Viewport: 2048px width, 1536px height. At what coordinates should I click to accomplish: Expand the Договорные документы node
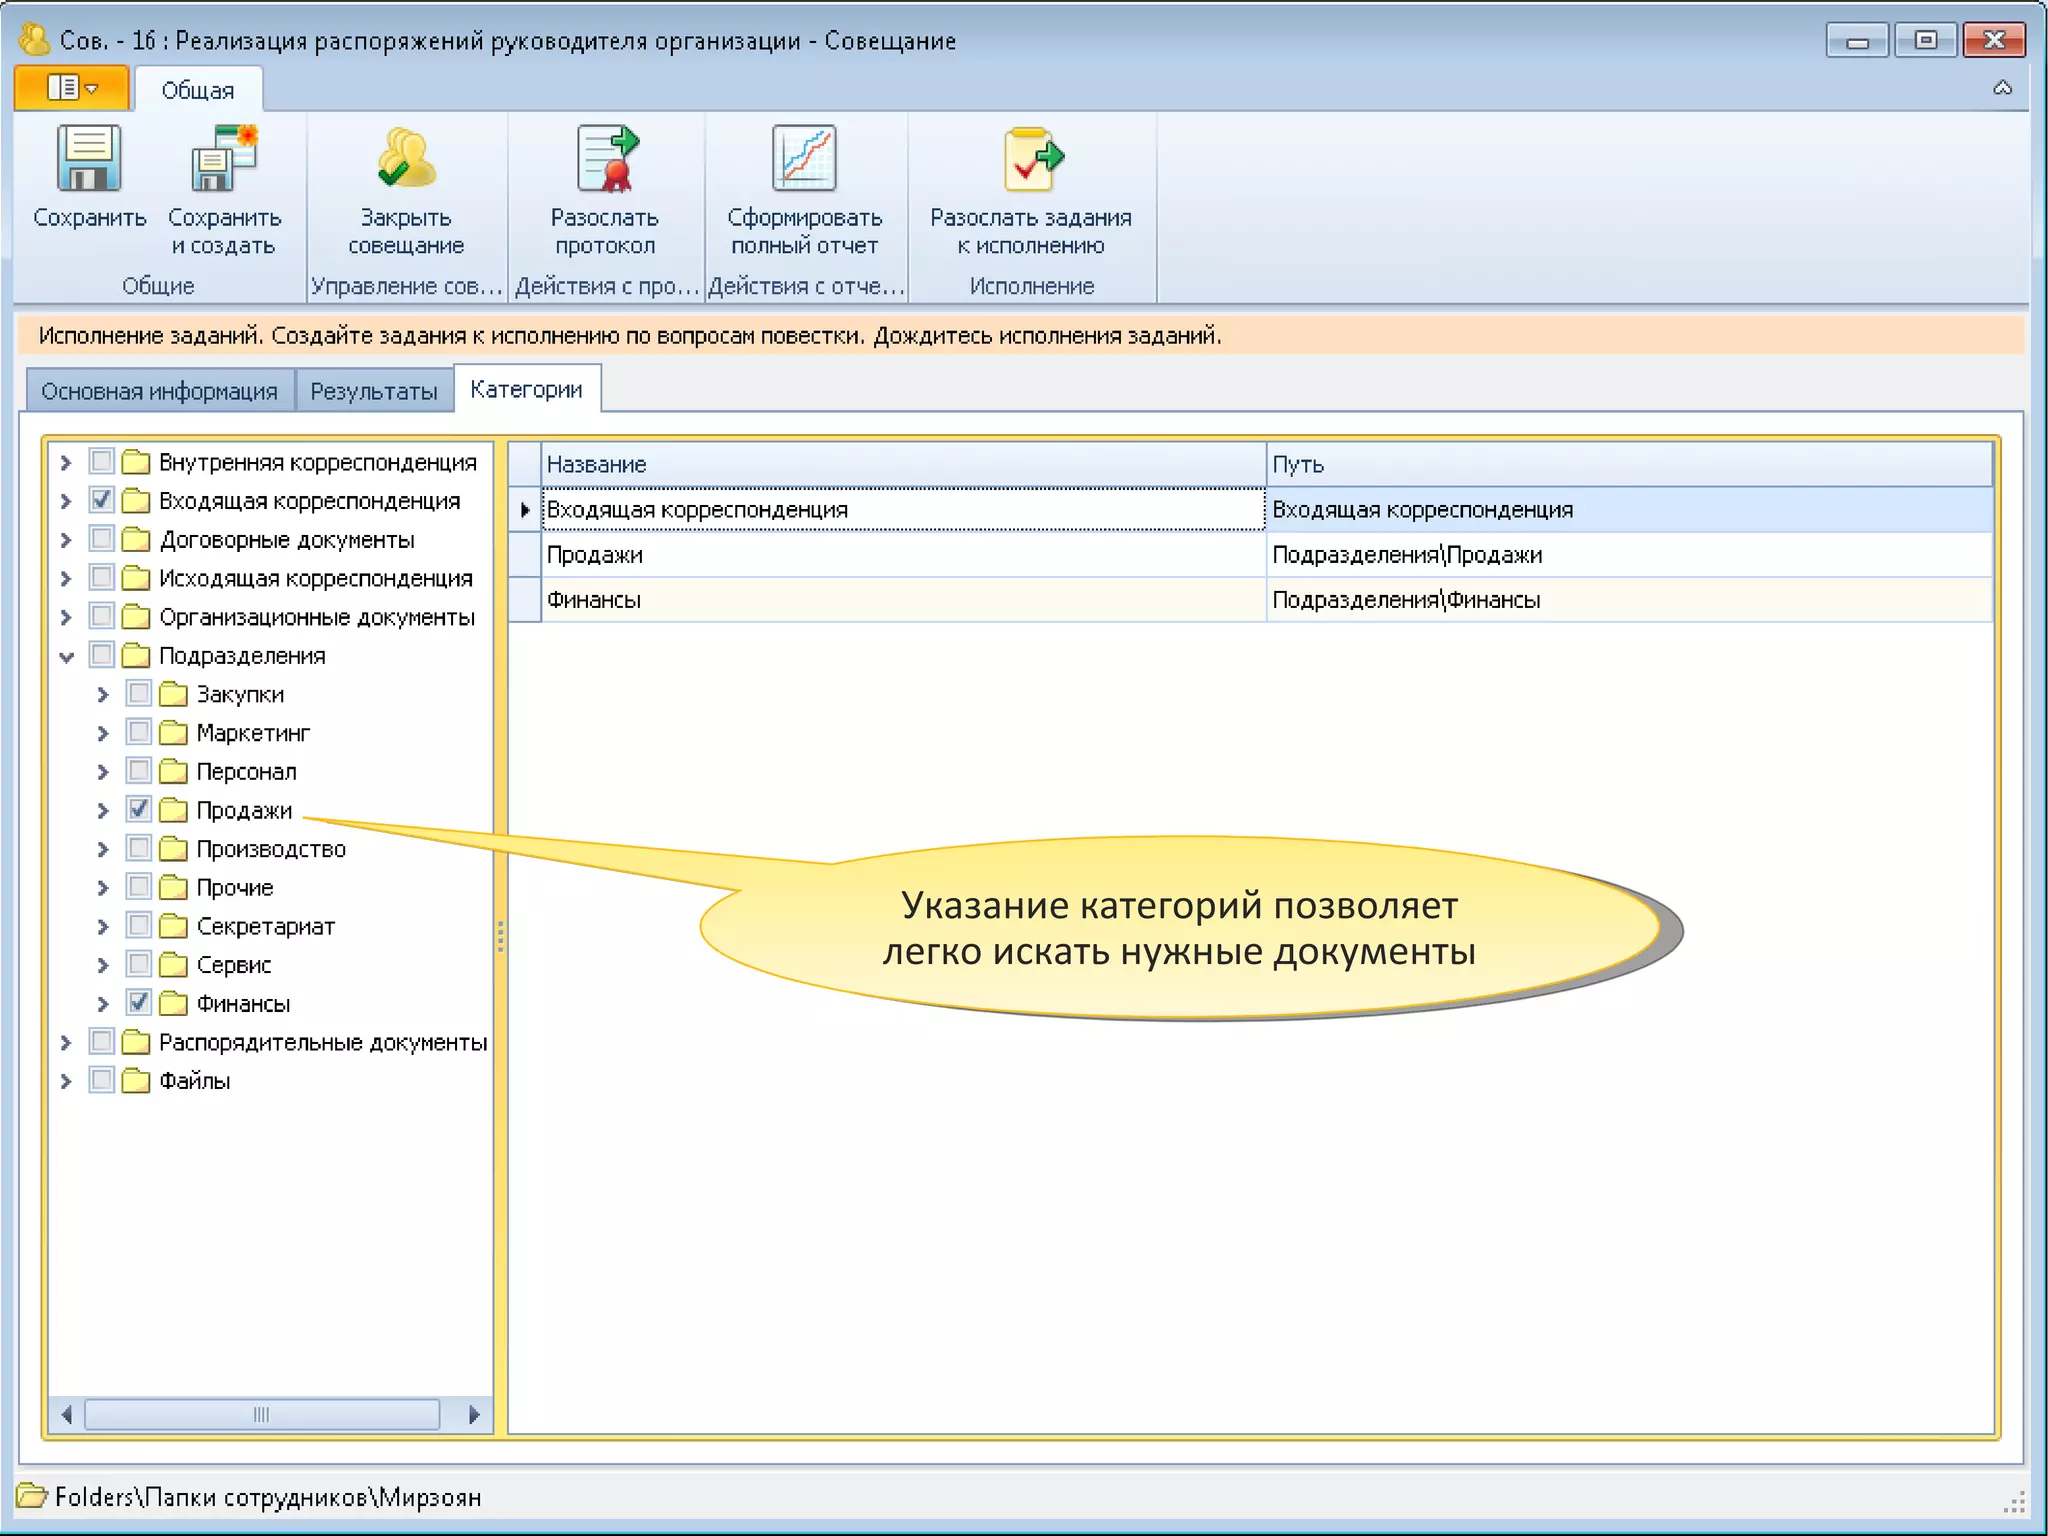[67, 540]
